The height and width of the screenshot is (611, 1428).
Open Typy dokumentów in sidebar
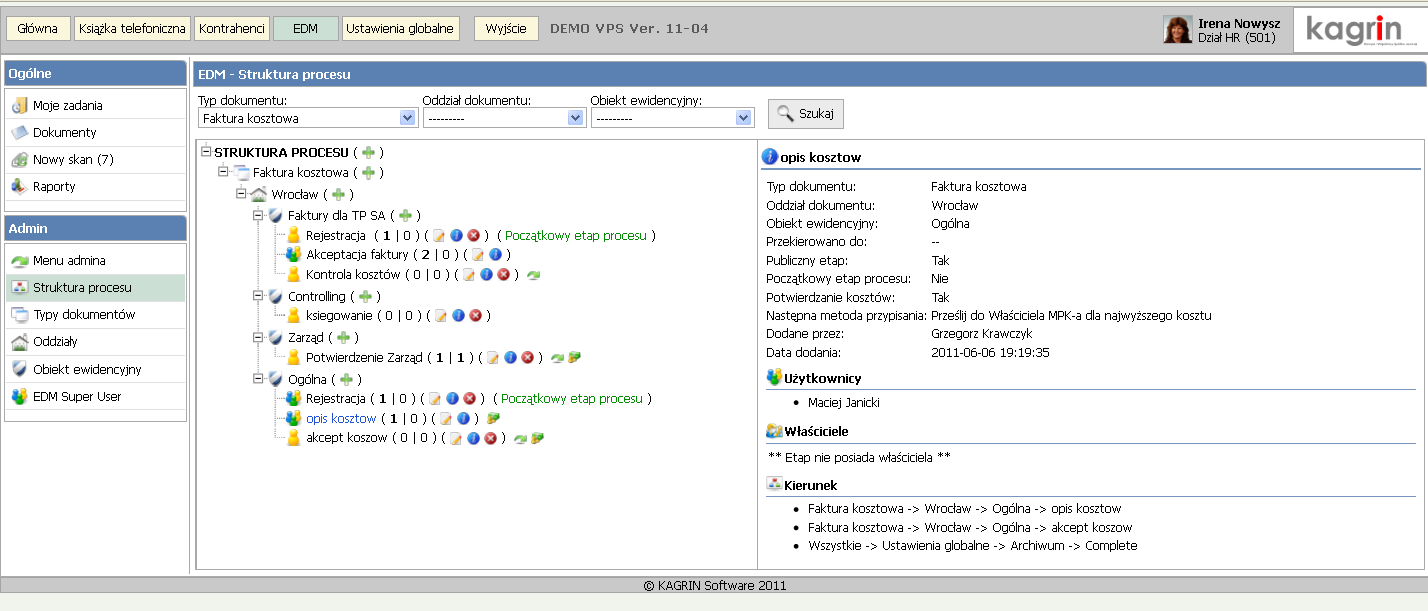pos(96,314)
